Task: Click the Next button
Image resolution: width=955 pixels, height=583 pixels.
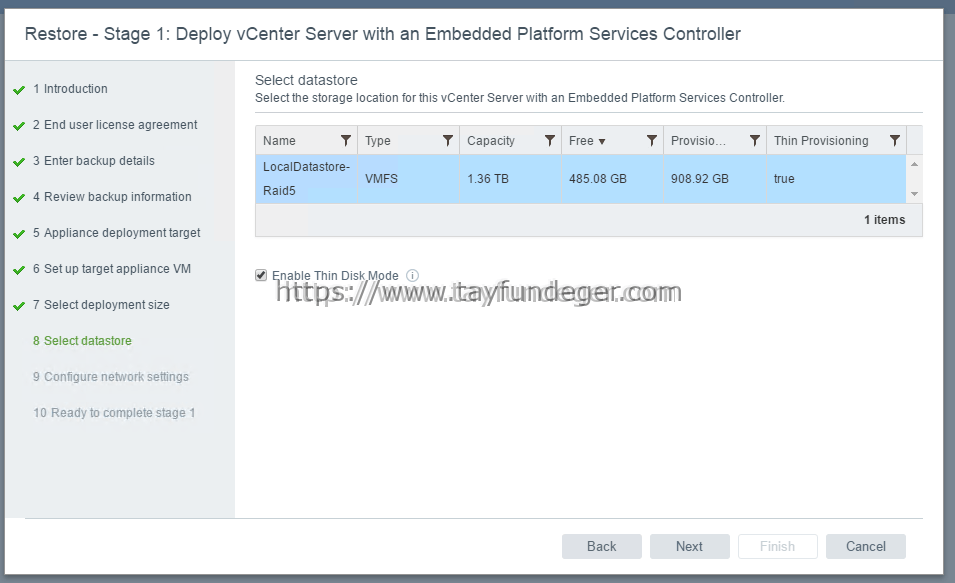Action: click(689, 546)
